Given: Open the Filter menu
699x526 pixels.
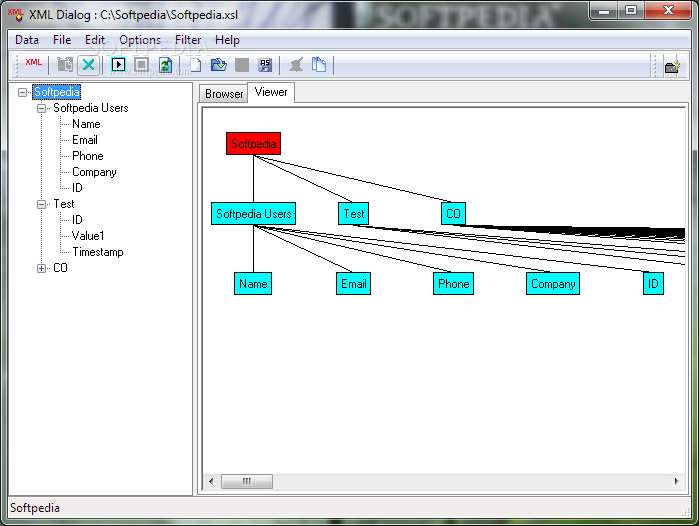Looking at the screenshot, I should tap(188, 40).
